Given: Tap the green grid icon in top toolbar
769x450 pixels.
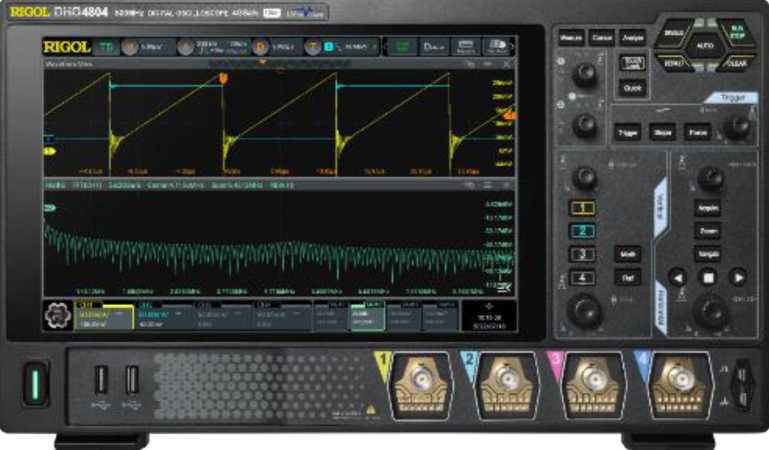Looking at the screenshot, I should pos(401,47).
